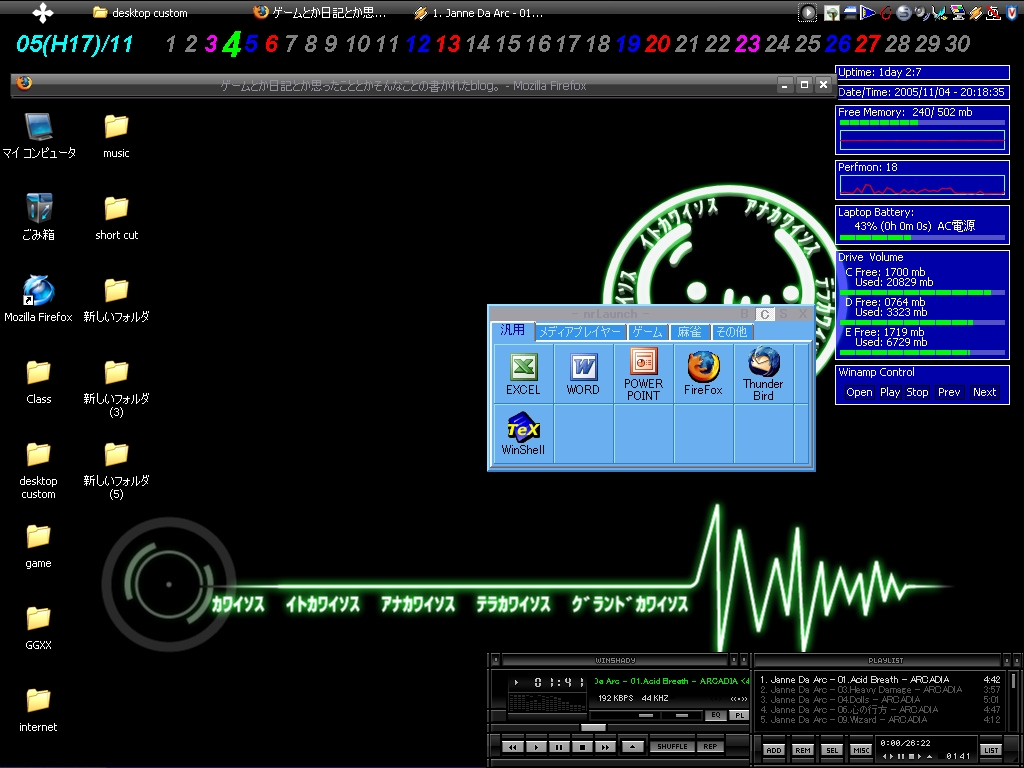Select the Class folder on desktop
1024x768 pixels.
[x=39, y=381]
